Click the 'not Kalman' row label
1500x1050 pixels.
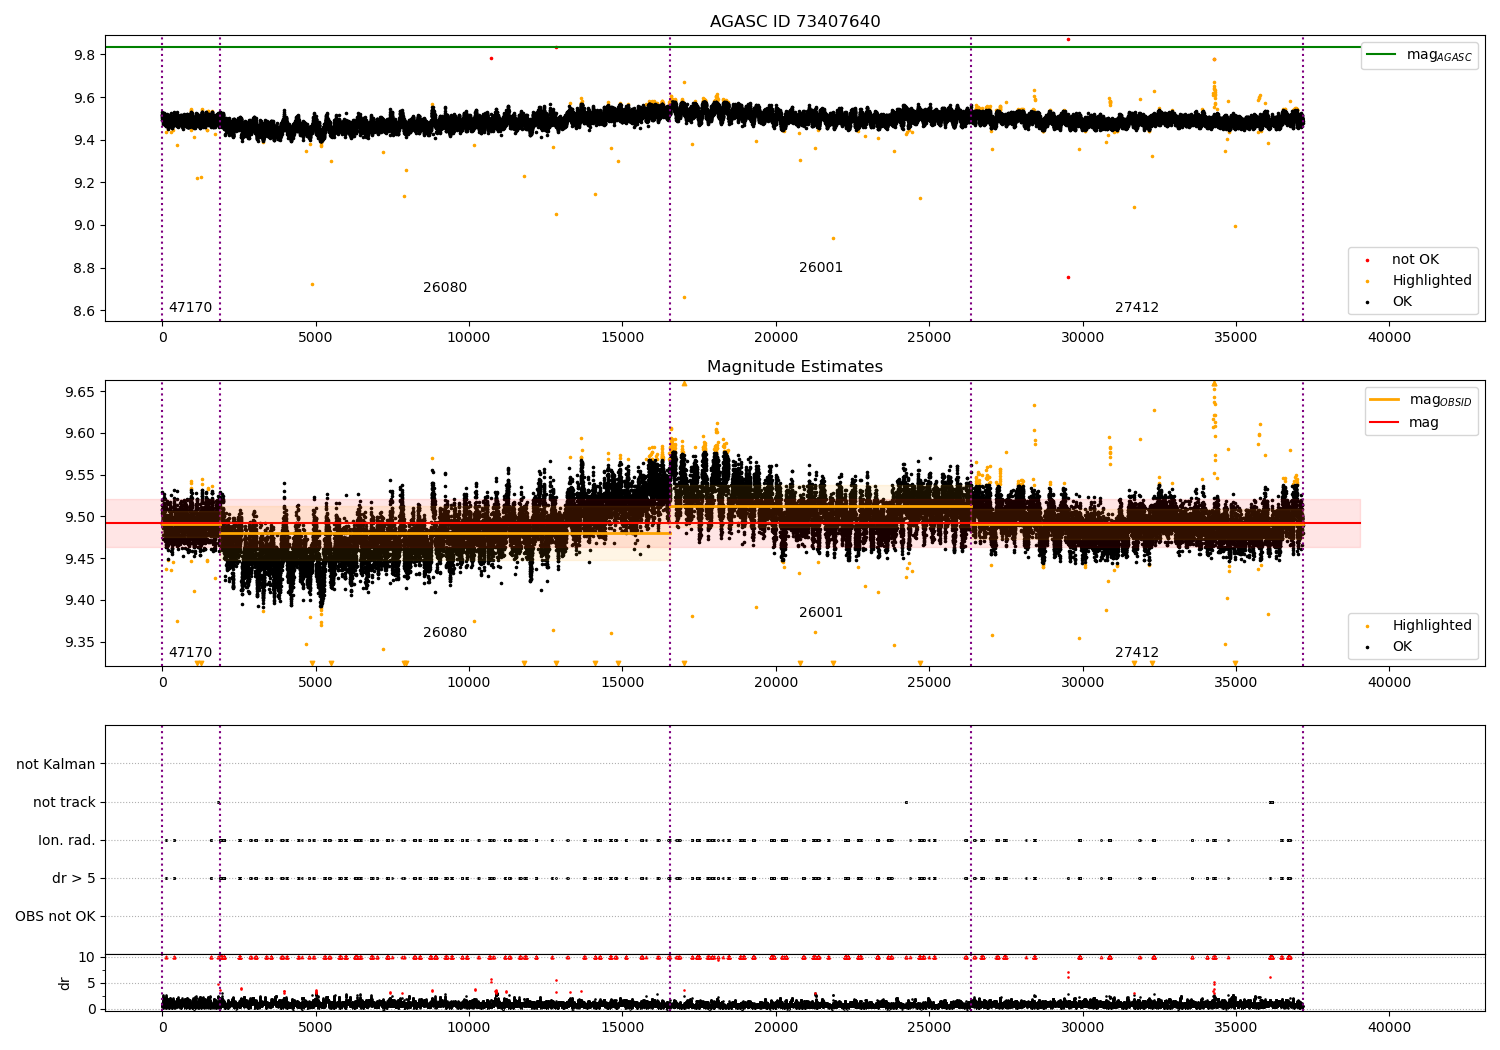point(56,764)
